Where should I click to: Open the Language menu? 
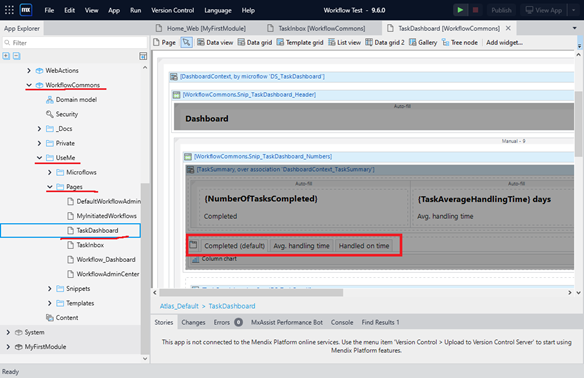[218, 10]
